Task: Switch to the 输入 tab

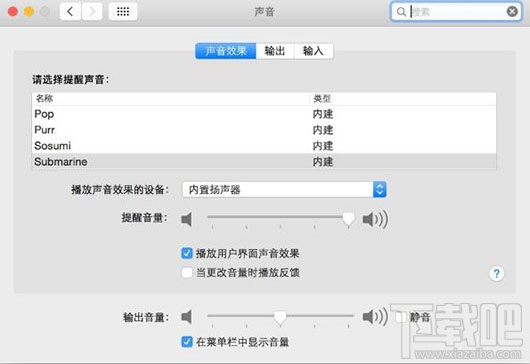Action: tap(313, 51)
